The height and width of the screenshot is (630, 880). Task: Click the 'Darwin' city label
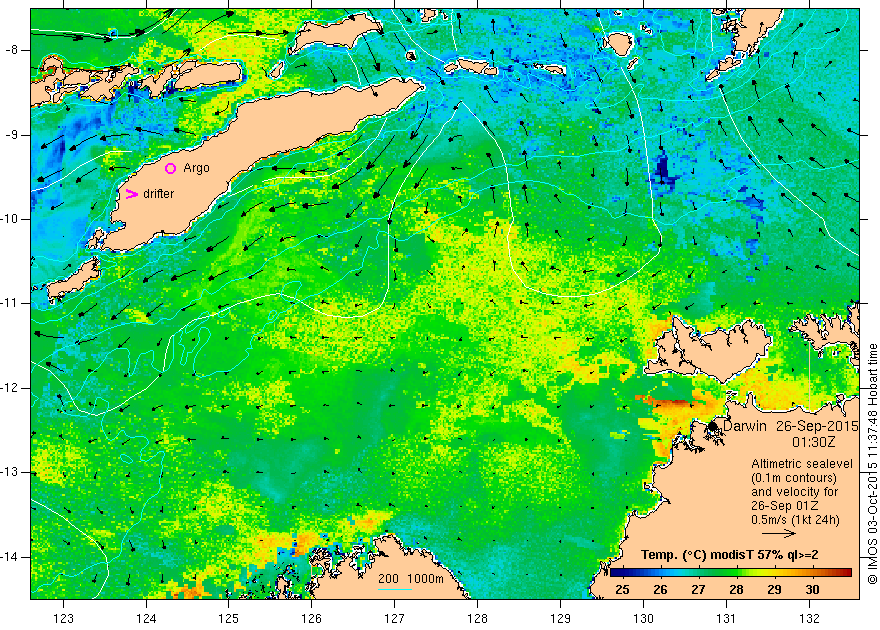pos(745,426)
